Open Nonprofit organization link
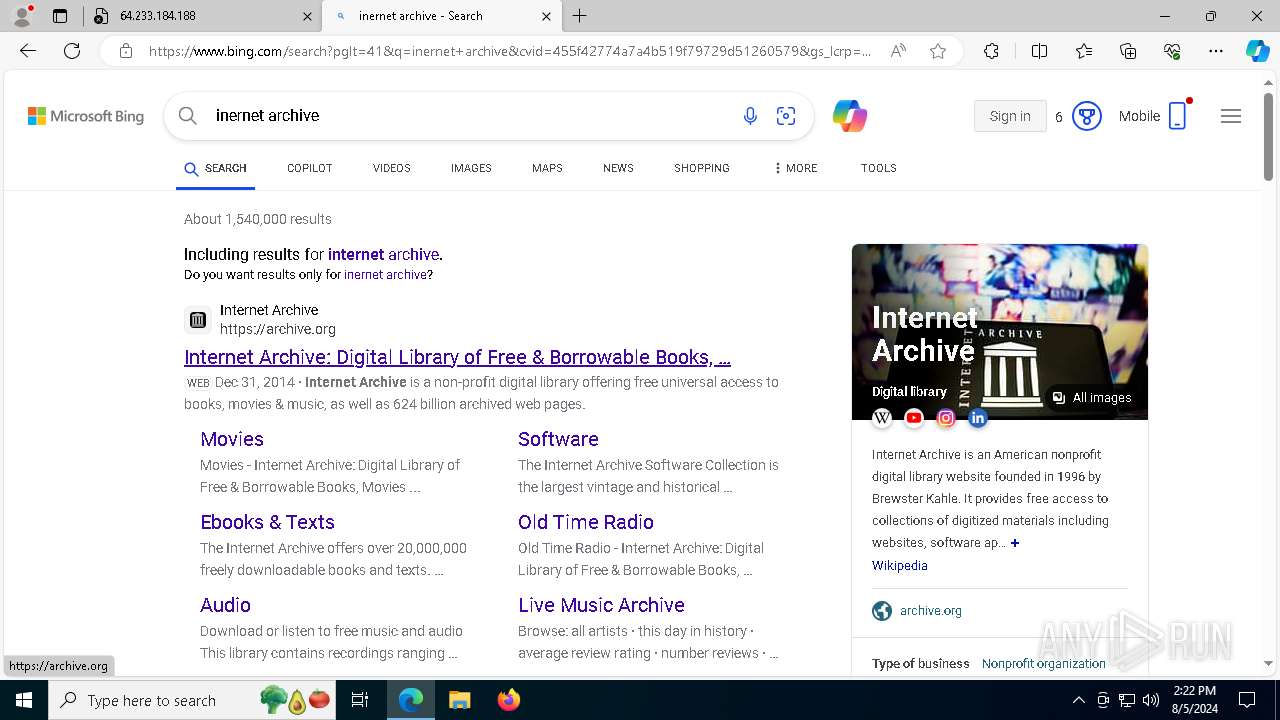1280x720 pixels. tap(1044, 664)
